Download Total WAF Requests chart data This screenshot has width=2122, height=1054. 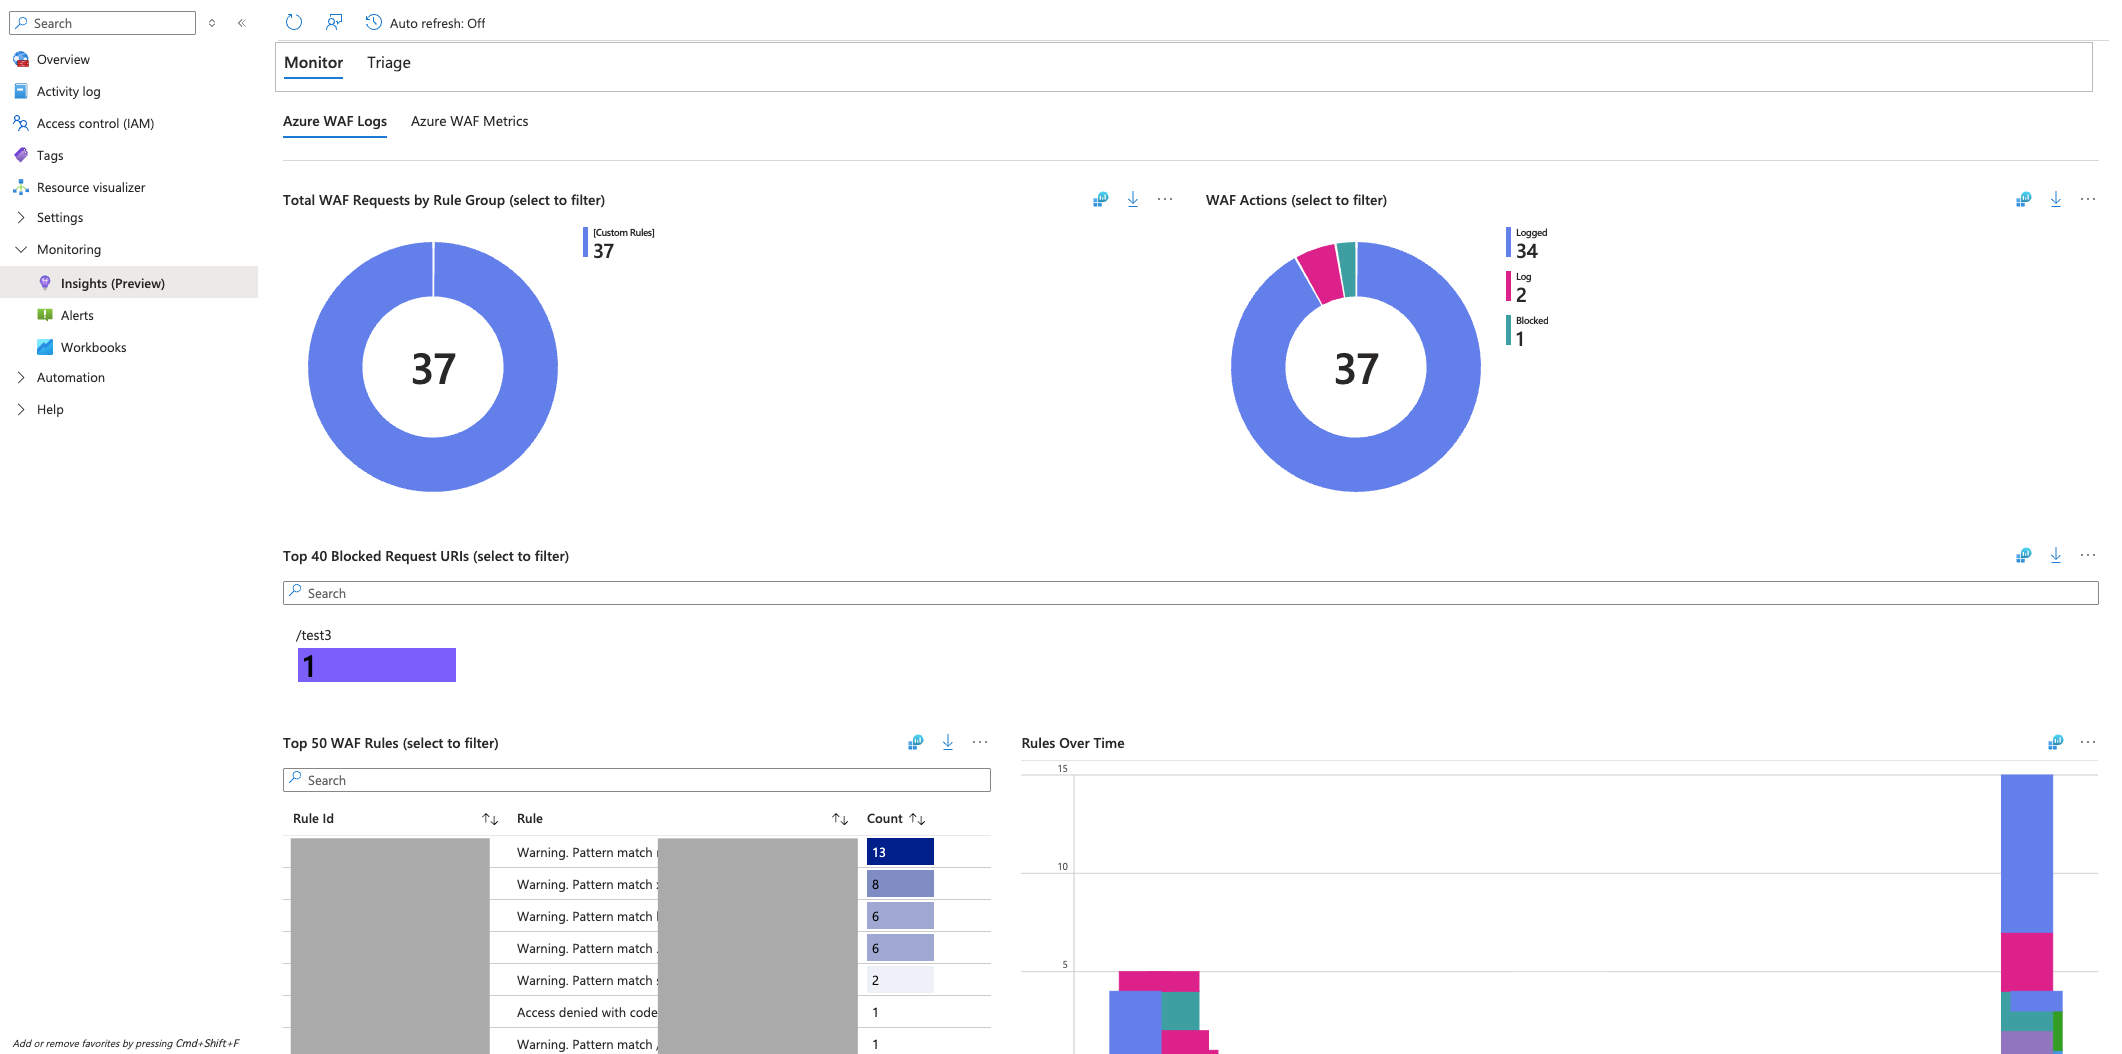point(1133,200)
